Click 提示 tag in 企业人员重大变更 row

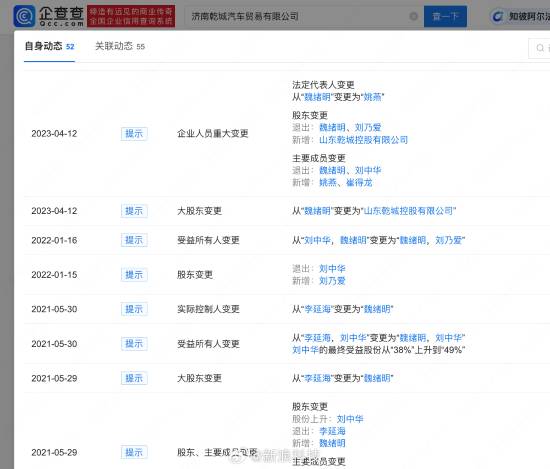click(134, 134)
